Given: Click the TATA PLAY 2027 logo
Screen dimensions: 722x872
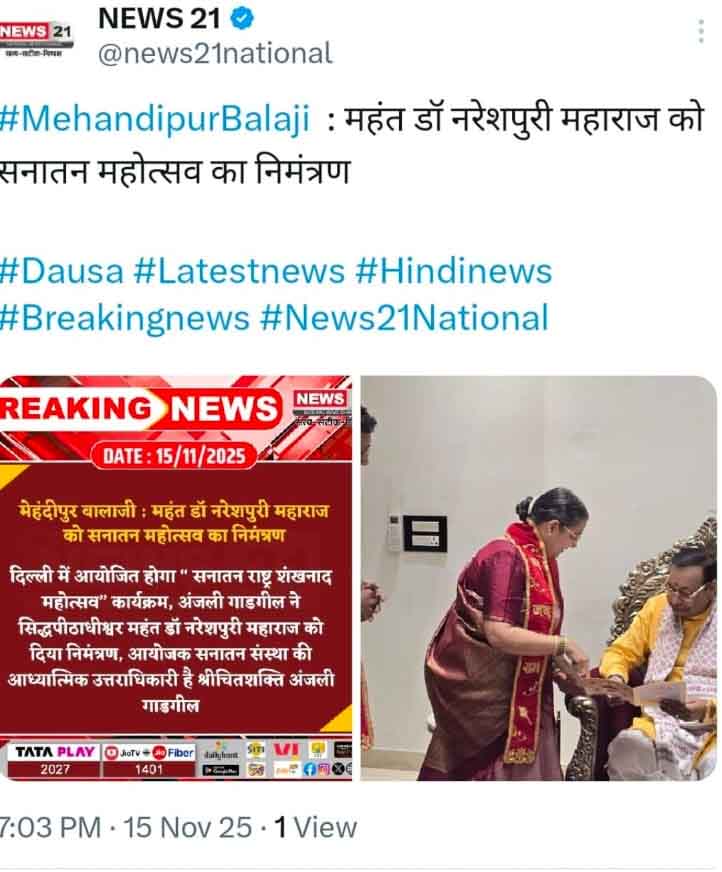Looking at the screenshot, I should (x=55, y=760).
